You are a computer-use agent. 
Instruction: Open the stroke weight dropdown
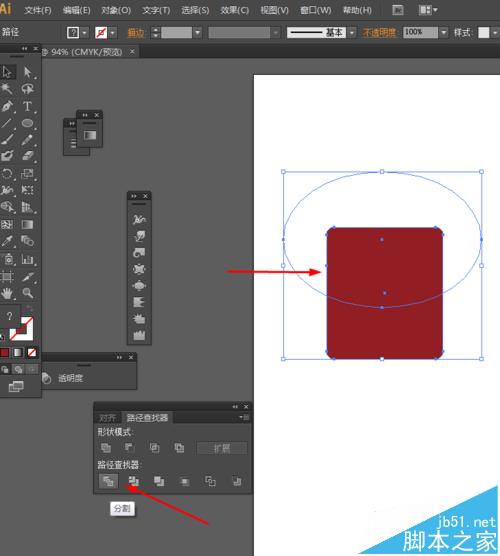click(x=198, y=33)
